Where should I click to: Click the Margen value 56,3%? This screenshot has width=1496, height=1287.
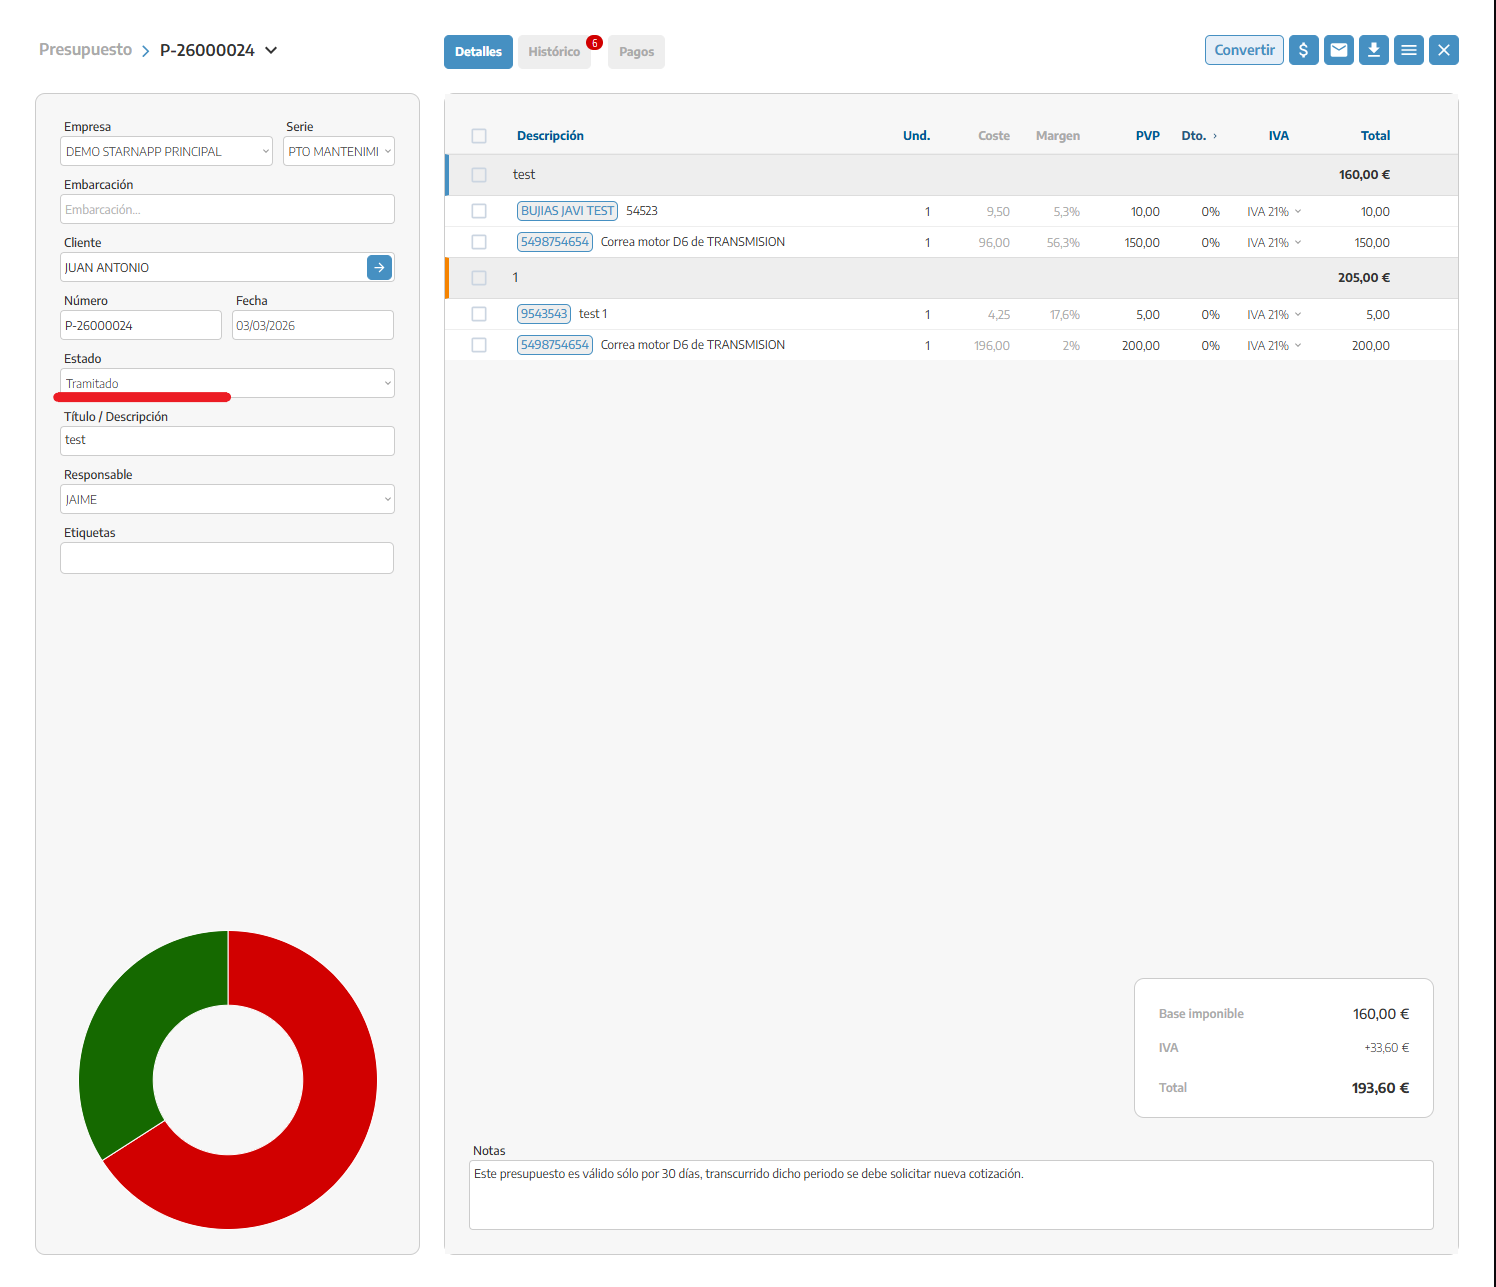point(1063,243)
